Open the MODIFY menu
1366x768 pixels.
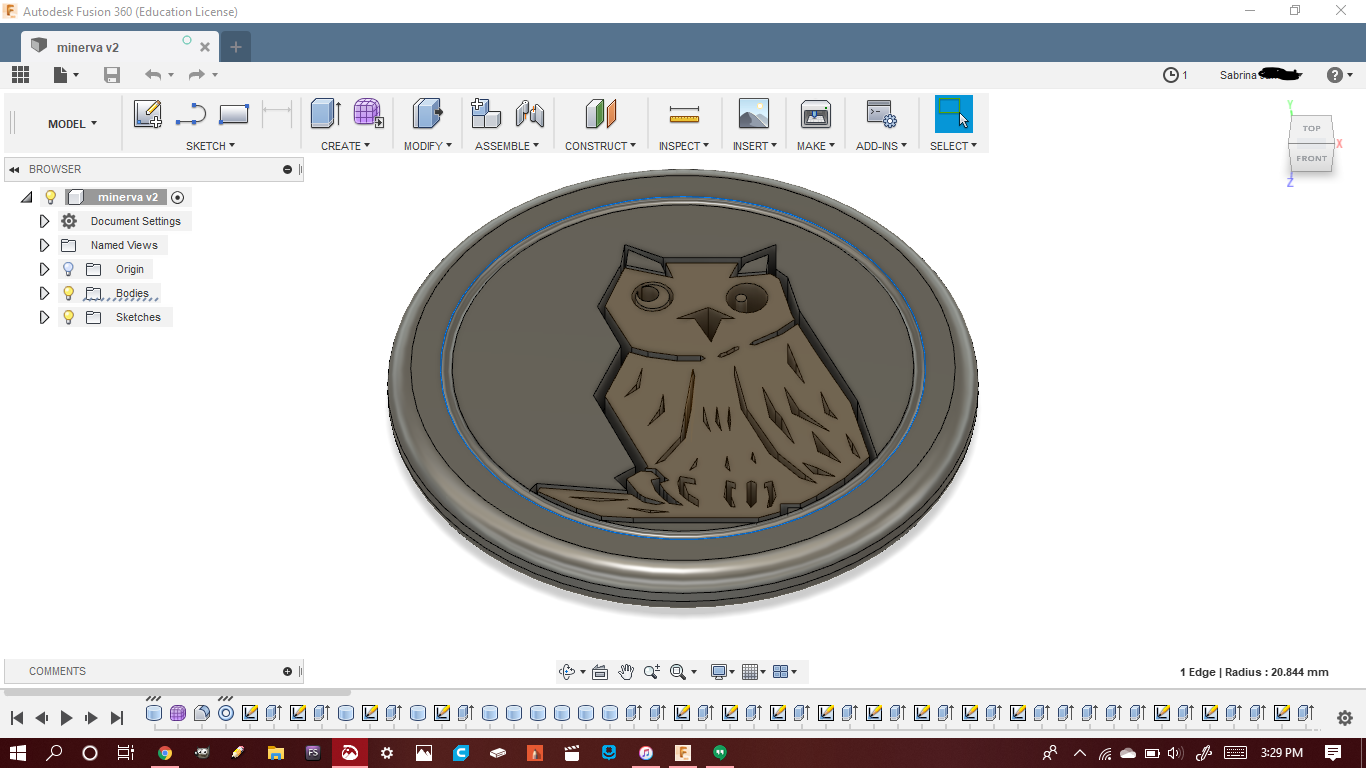pos(428,146)
